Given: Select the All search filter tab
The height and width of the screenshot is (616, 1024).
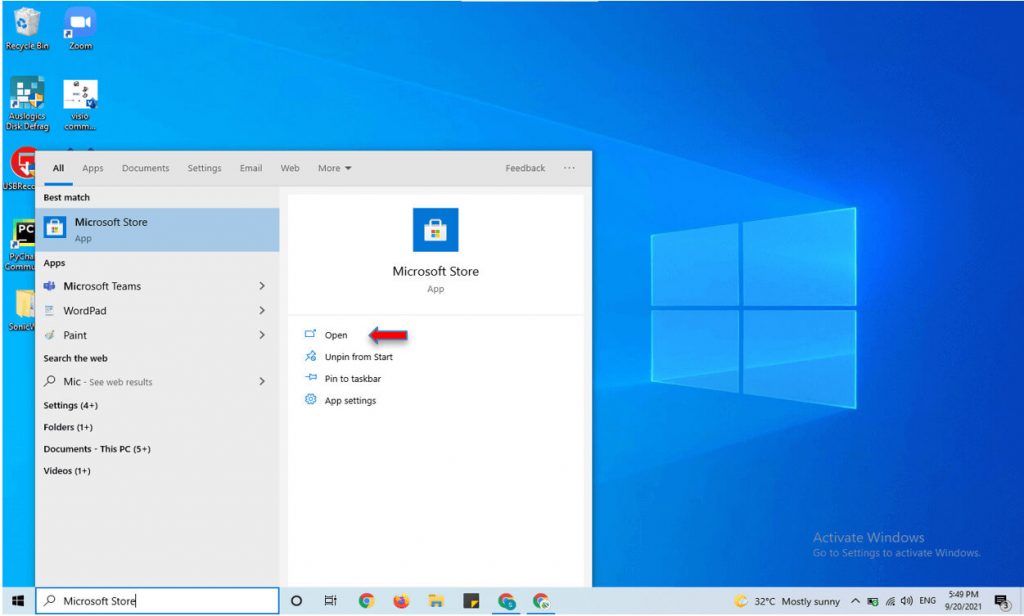Looking at the screenshot, I should 58,168.
